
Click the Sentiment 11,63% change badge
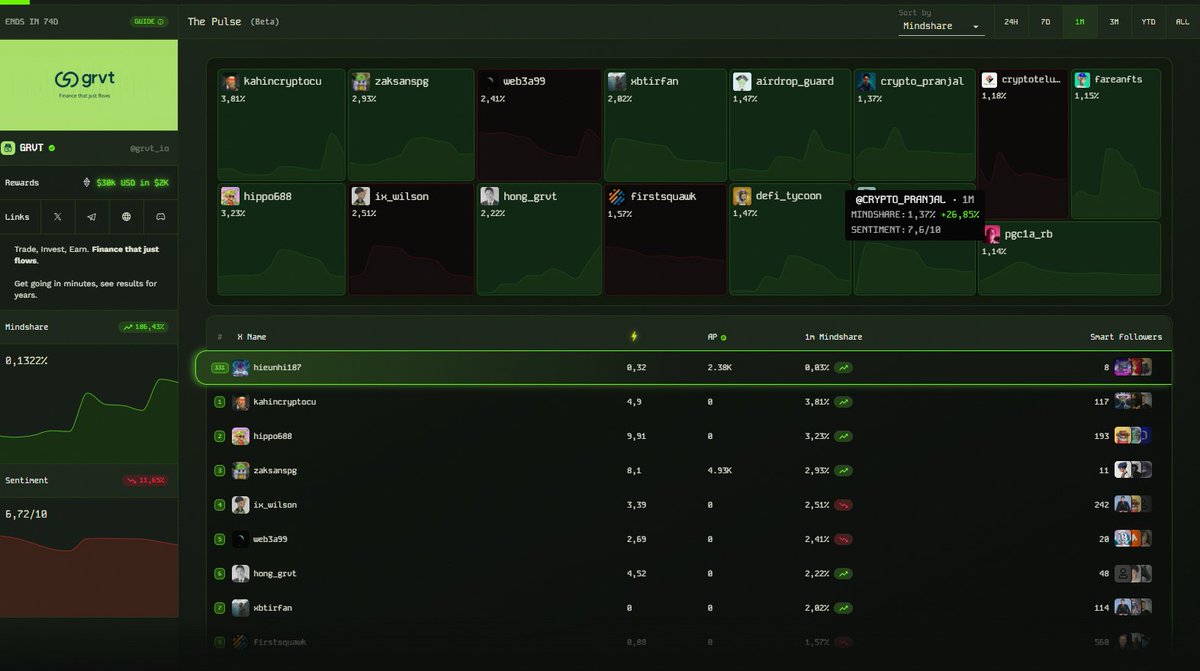145,480
